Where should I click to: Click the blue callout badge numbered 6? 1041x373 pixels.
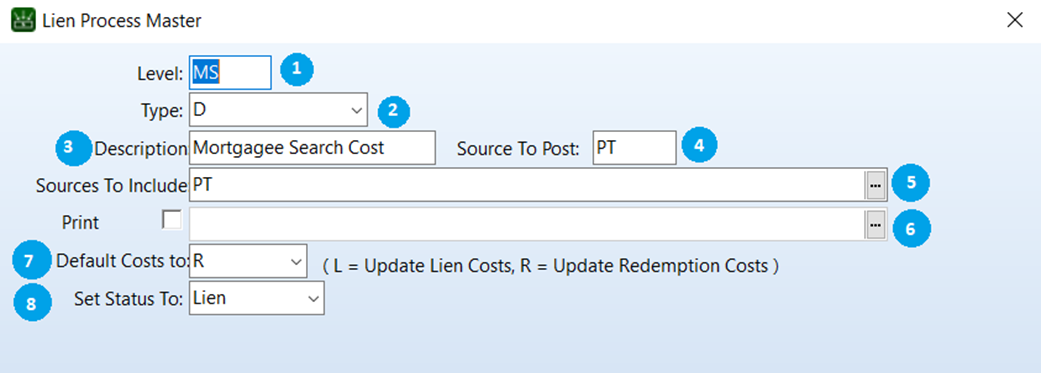click(911, 229)
